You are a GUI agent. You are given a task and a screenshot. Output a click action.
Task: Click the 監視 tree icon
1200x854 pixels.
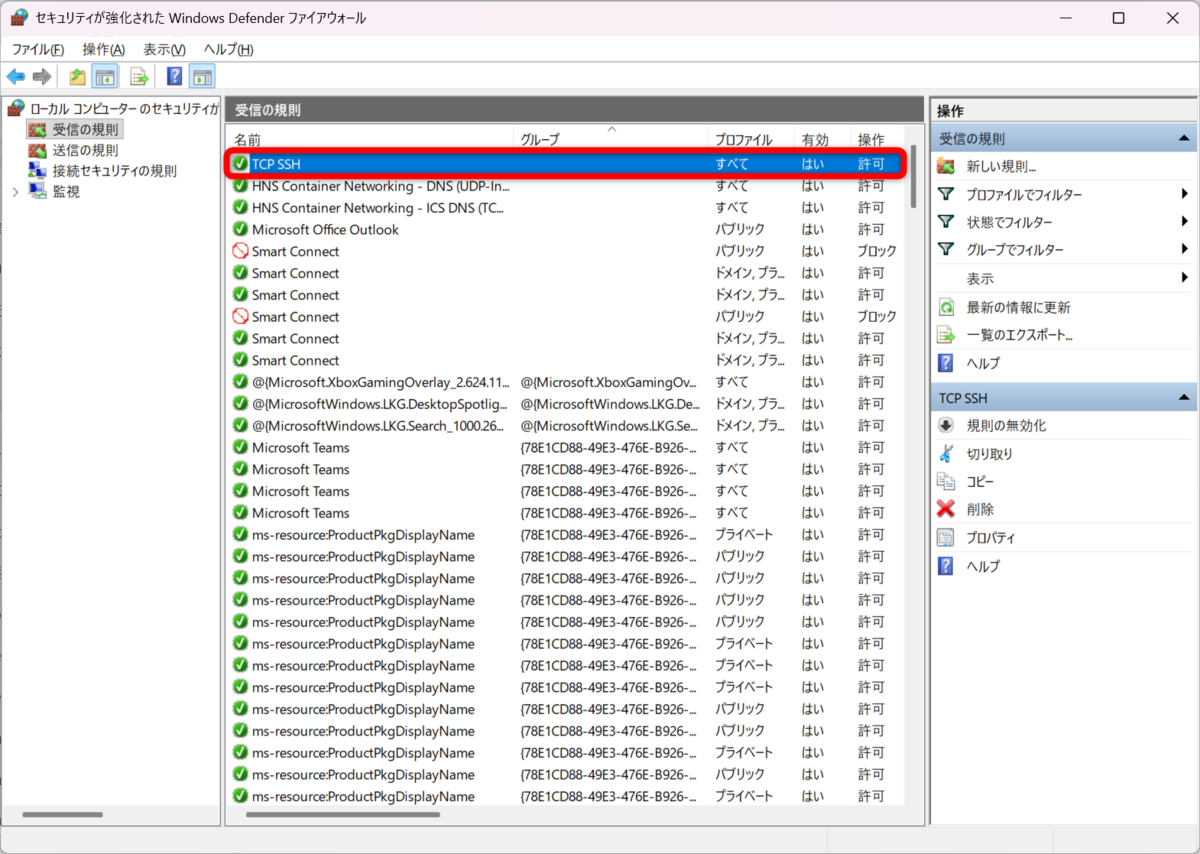point(38,191)
